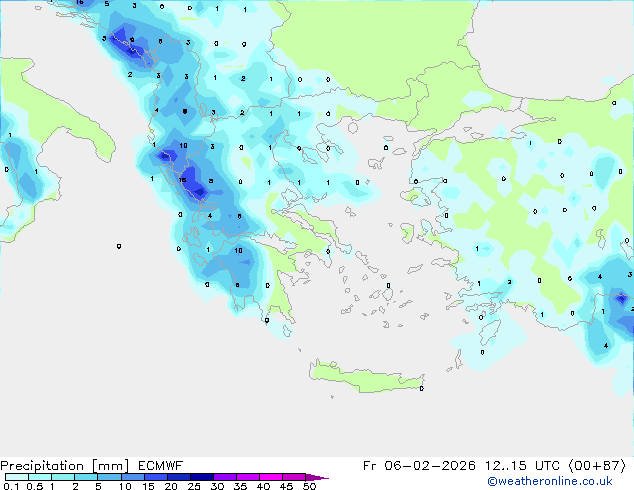Viewport: 634px width, 490px height.
Task: Click the 25–30 mm navy legend swatch
Action: pyautogui.click(x=202, y=477)
